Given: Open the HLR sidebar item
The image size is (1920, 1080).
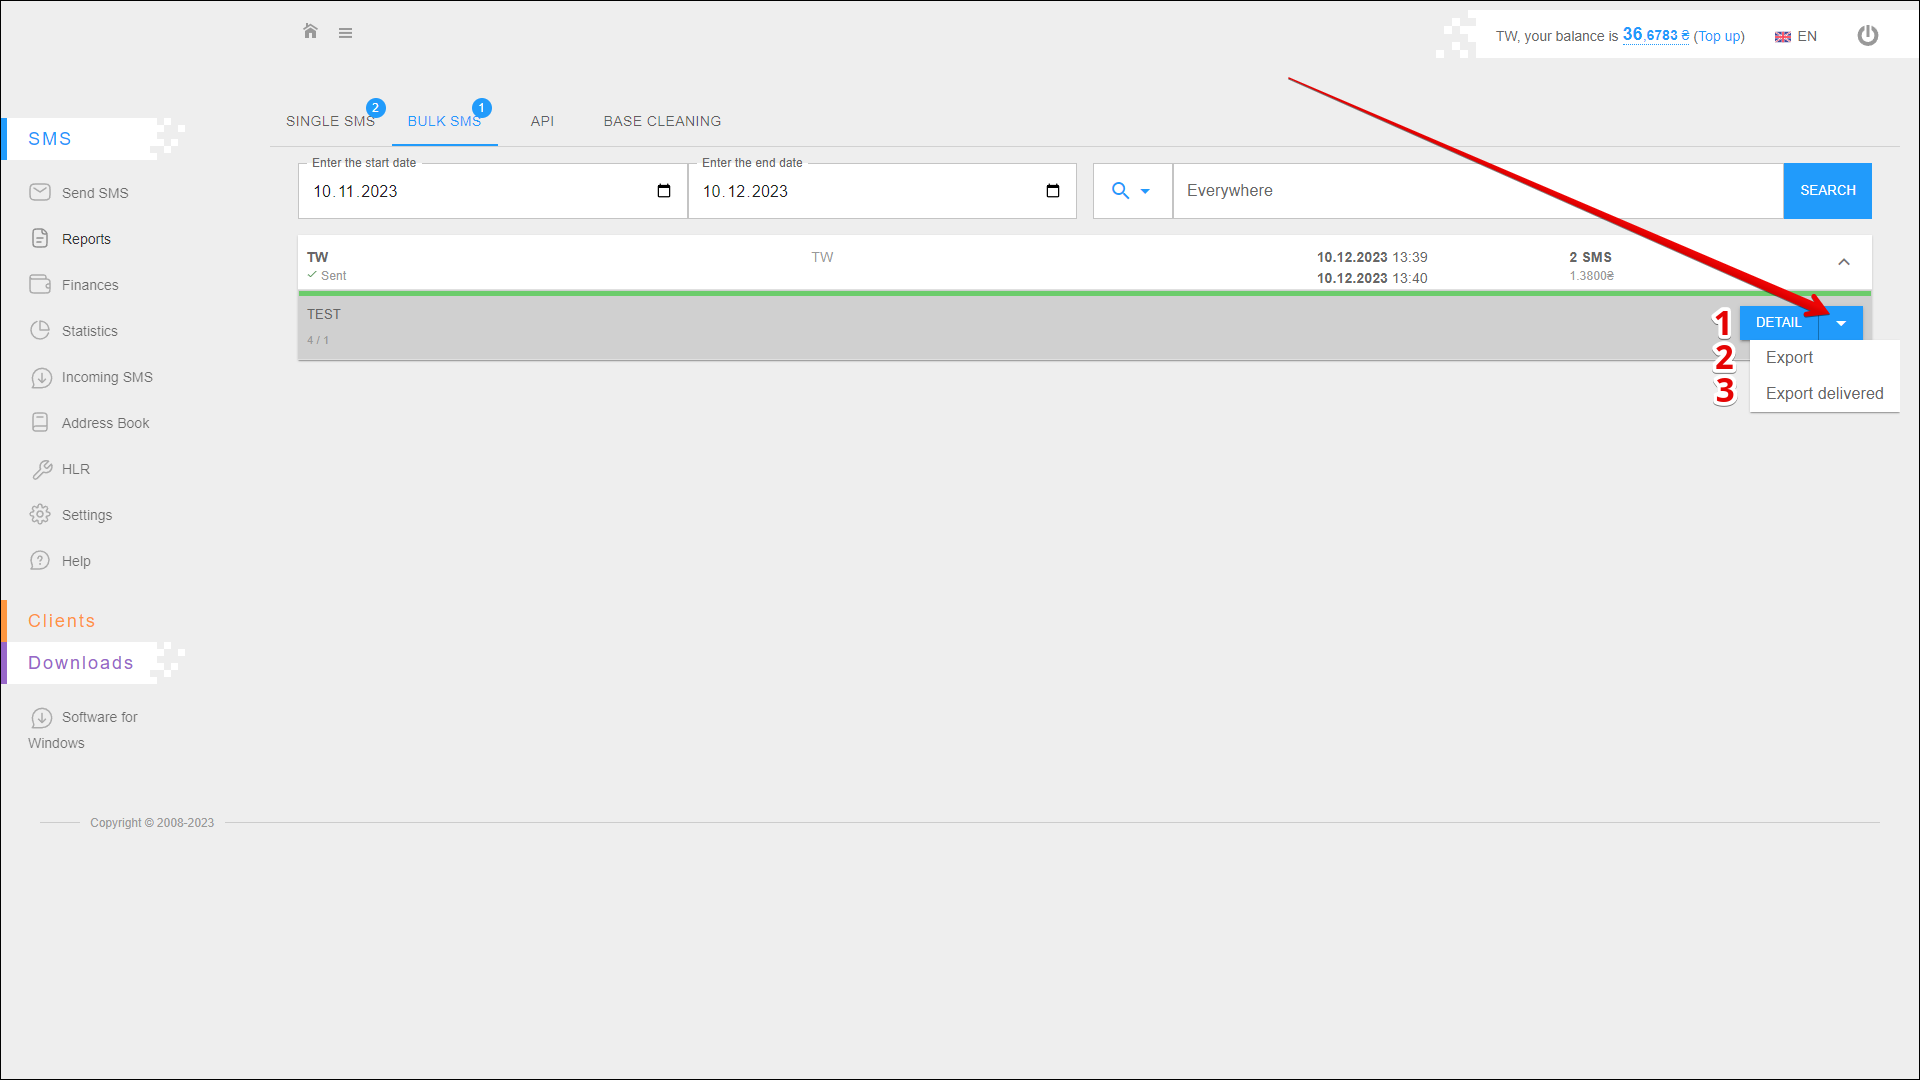Looking at the screenshot, I should pyautogui.click(x=75, y=469).
